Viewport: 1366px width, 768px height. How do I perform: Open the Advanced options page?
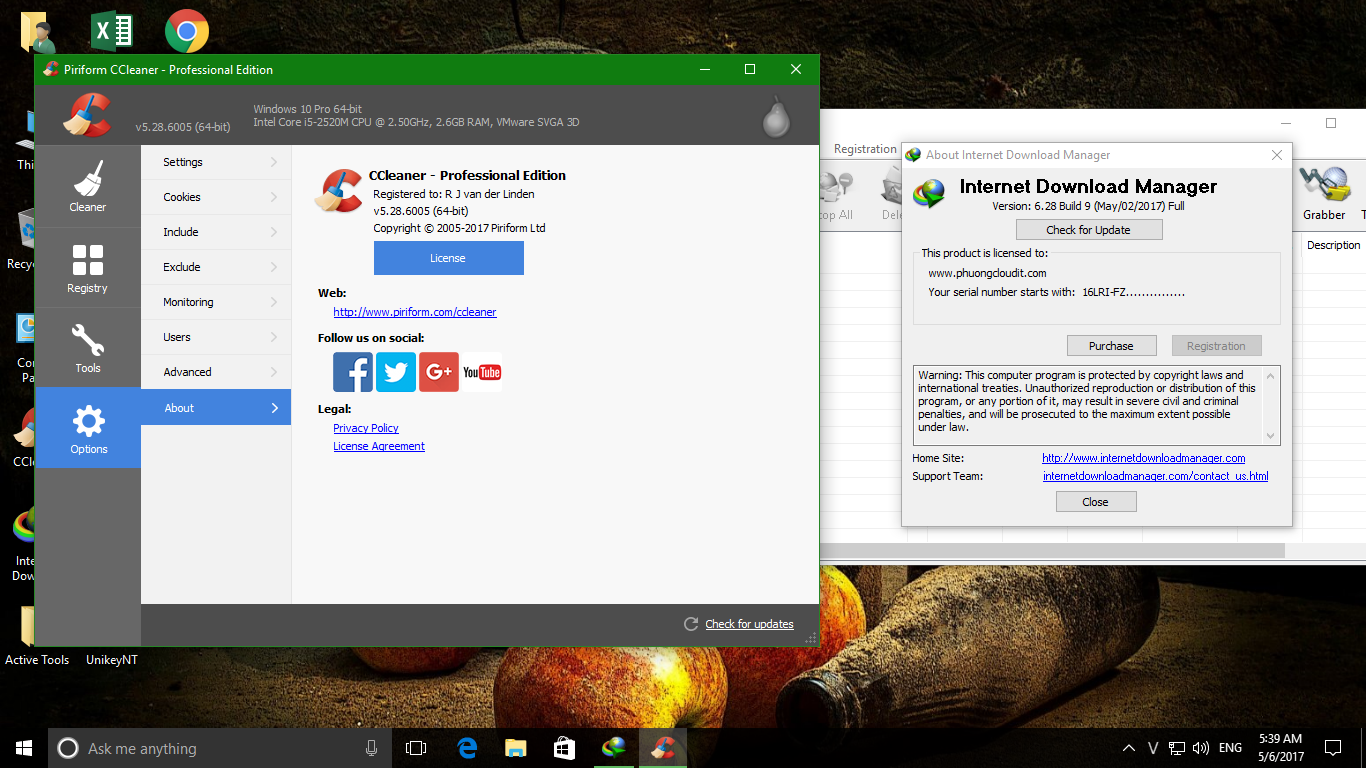pyautogui.click(x=216, y=372)
